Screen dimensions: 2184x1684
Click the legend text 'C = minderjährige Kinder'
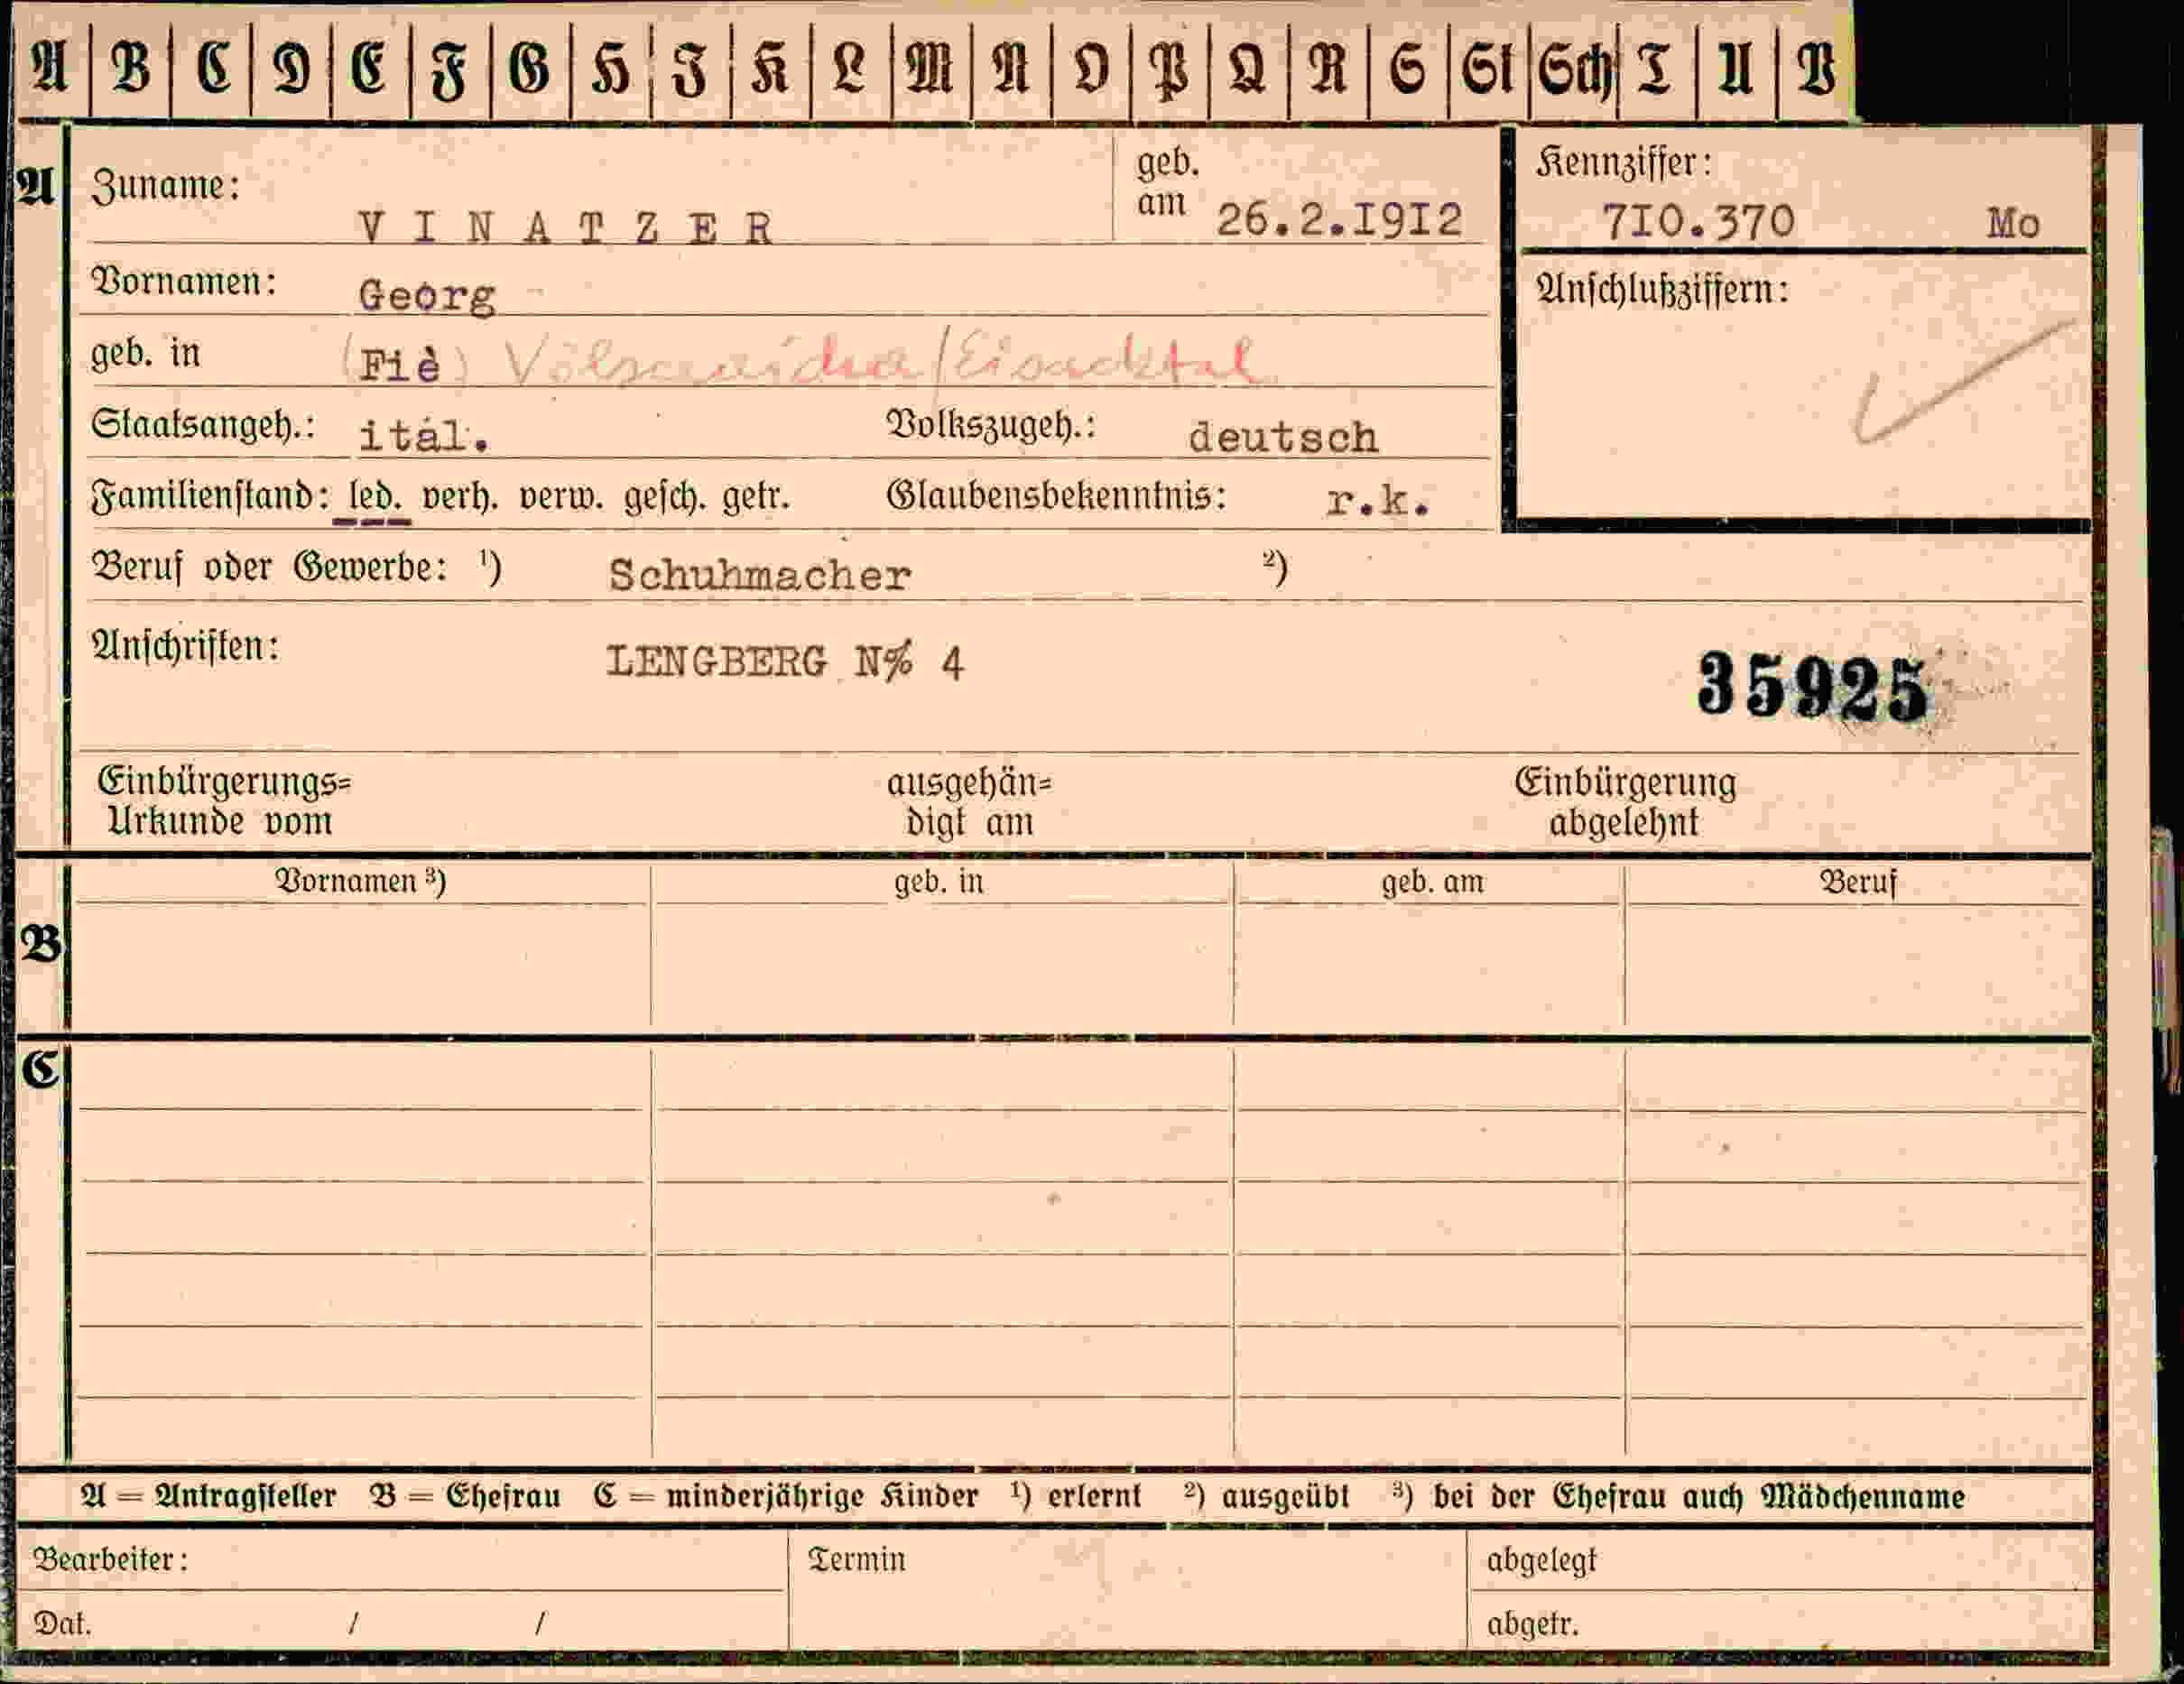tap(785, 1497)
